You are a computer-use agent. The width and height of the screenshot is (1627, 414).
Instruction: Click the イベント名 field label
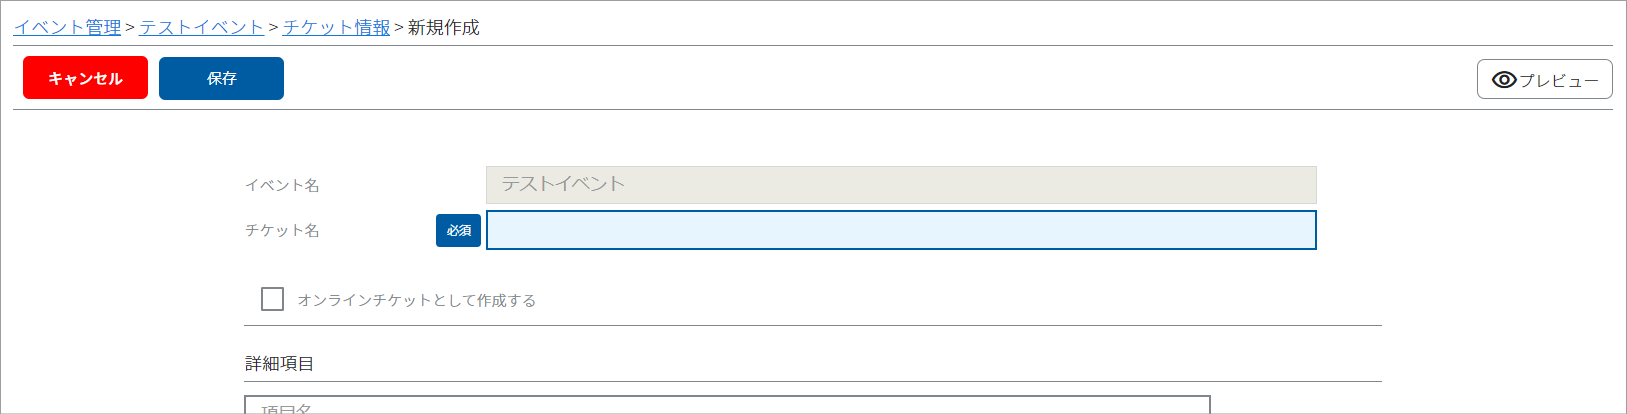point(282,185)
